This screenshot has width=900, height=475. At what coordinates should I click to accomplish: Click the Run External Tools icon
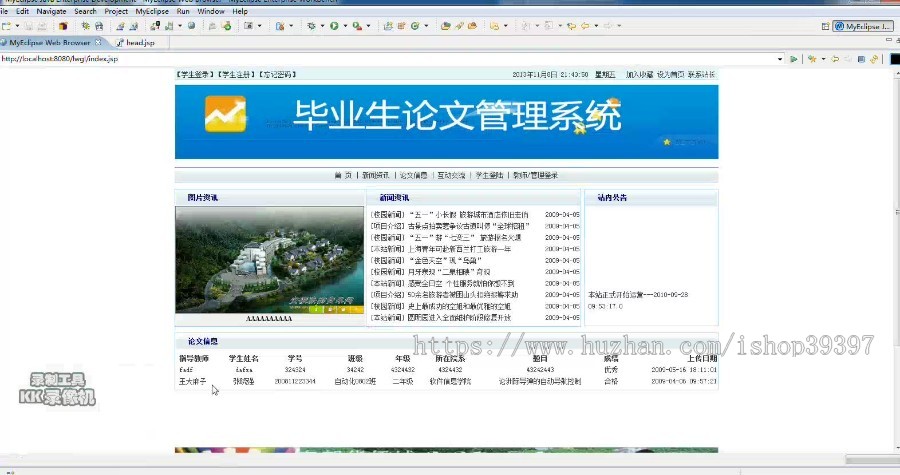357,26
